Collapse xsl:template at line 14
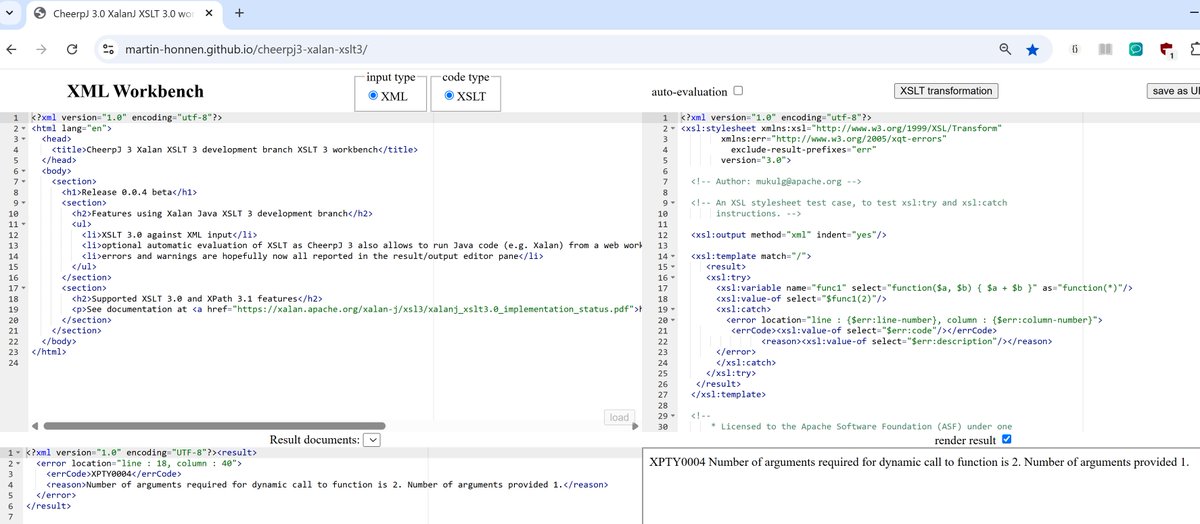The height and width of the screenshot is (524, 1200). pos(673,256)
